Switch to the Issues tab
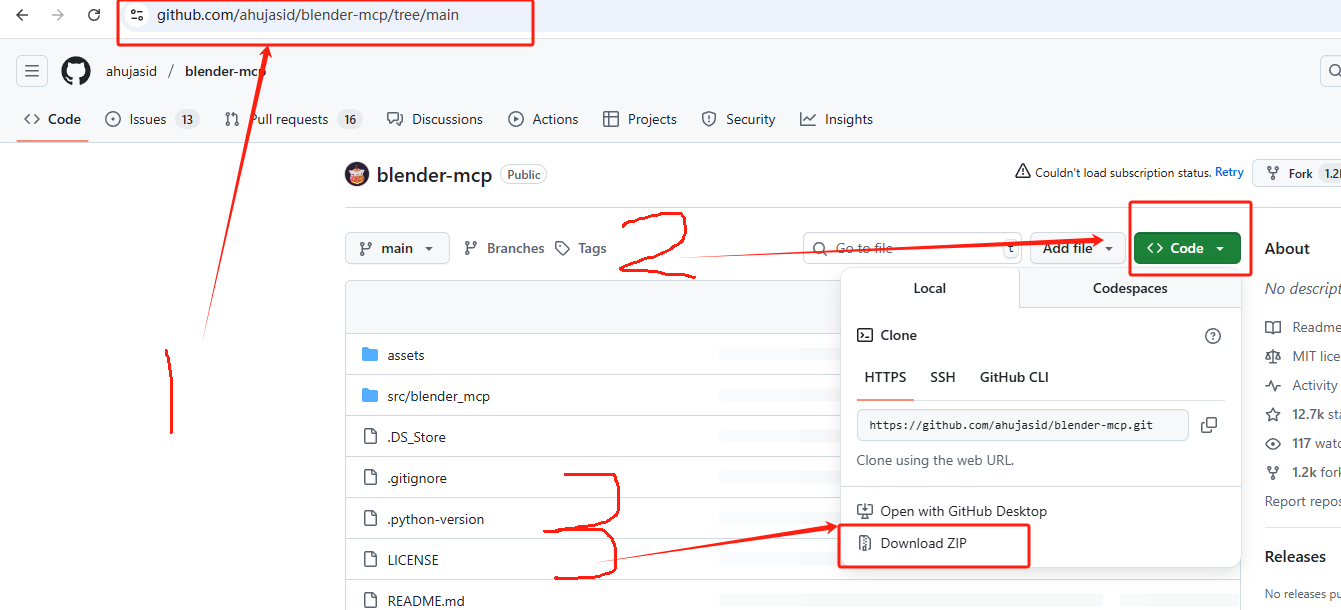 tap(152, 119)
